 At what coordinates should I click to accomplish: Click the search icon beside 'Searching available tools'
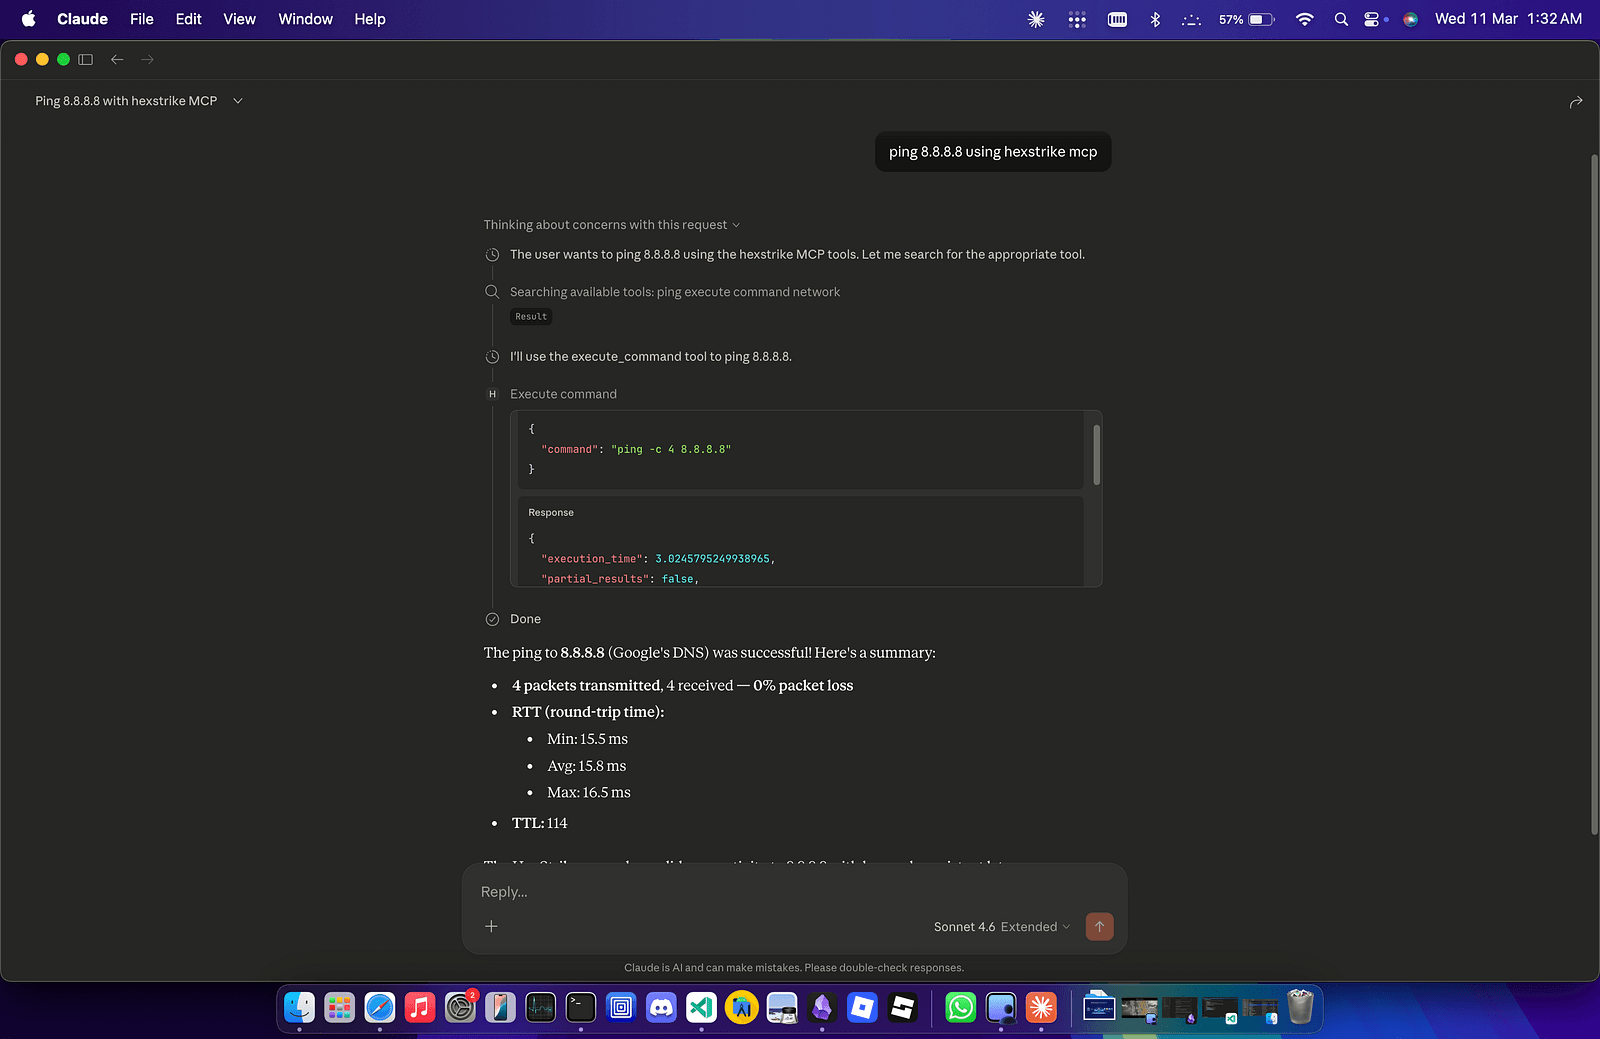492,292
